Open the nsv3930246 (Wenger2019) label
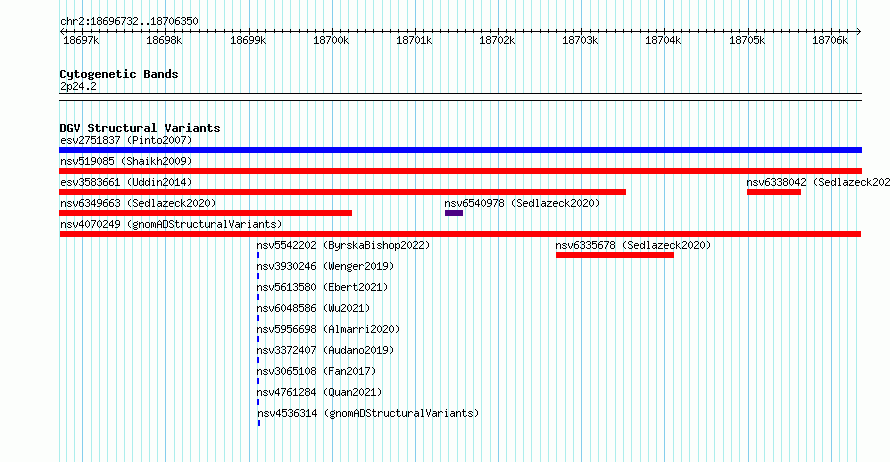The height and width of the screenshot is (462, 890). (325, 266)
